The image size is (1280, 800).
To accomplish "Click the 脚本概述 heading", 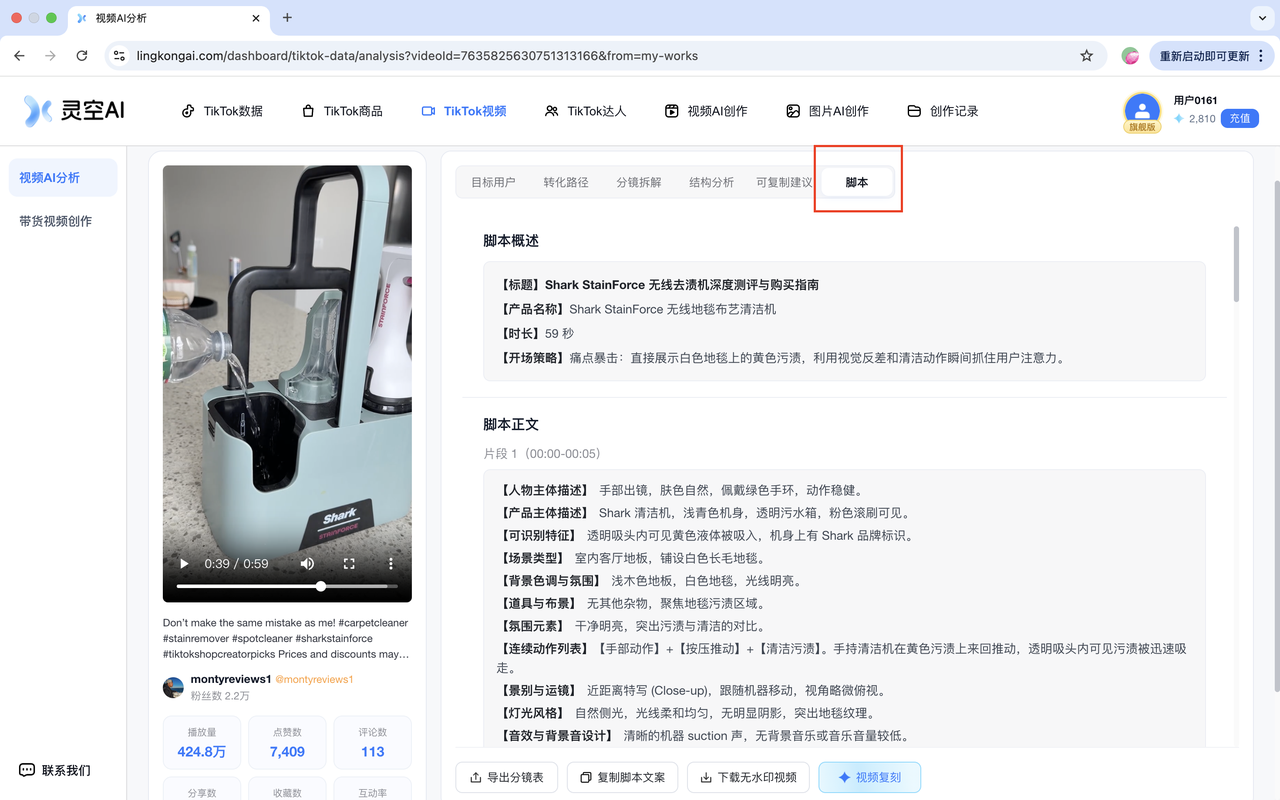I will (511, 241).
